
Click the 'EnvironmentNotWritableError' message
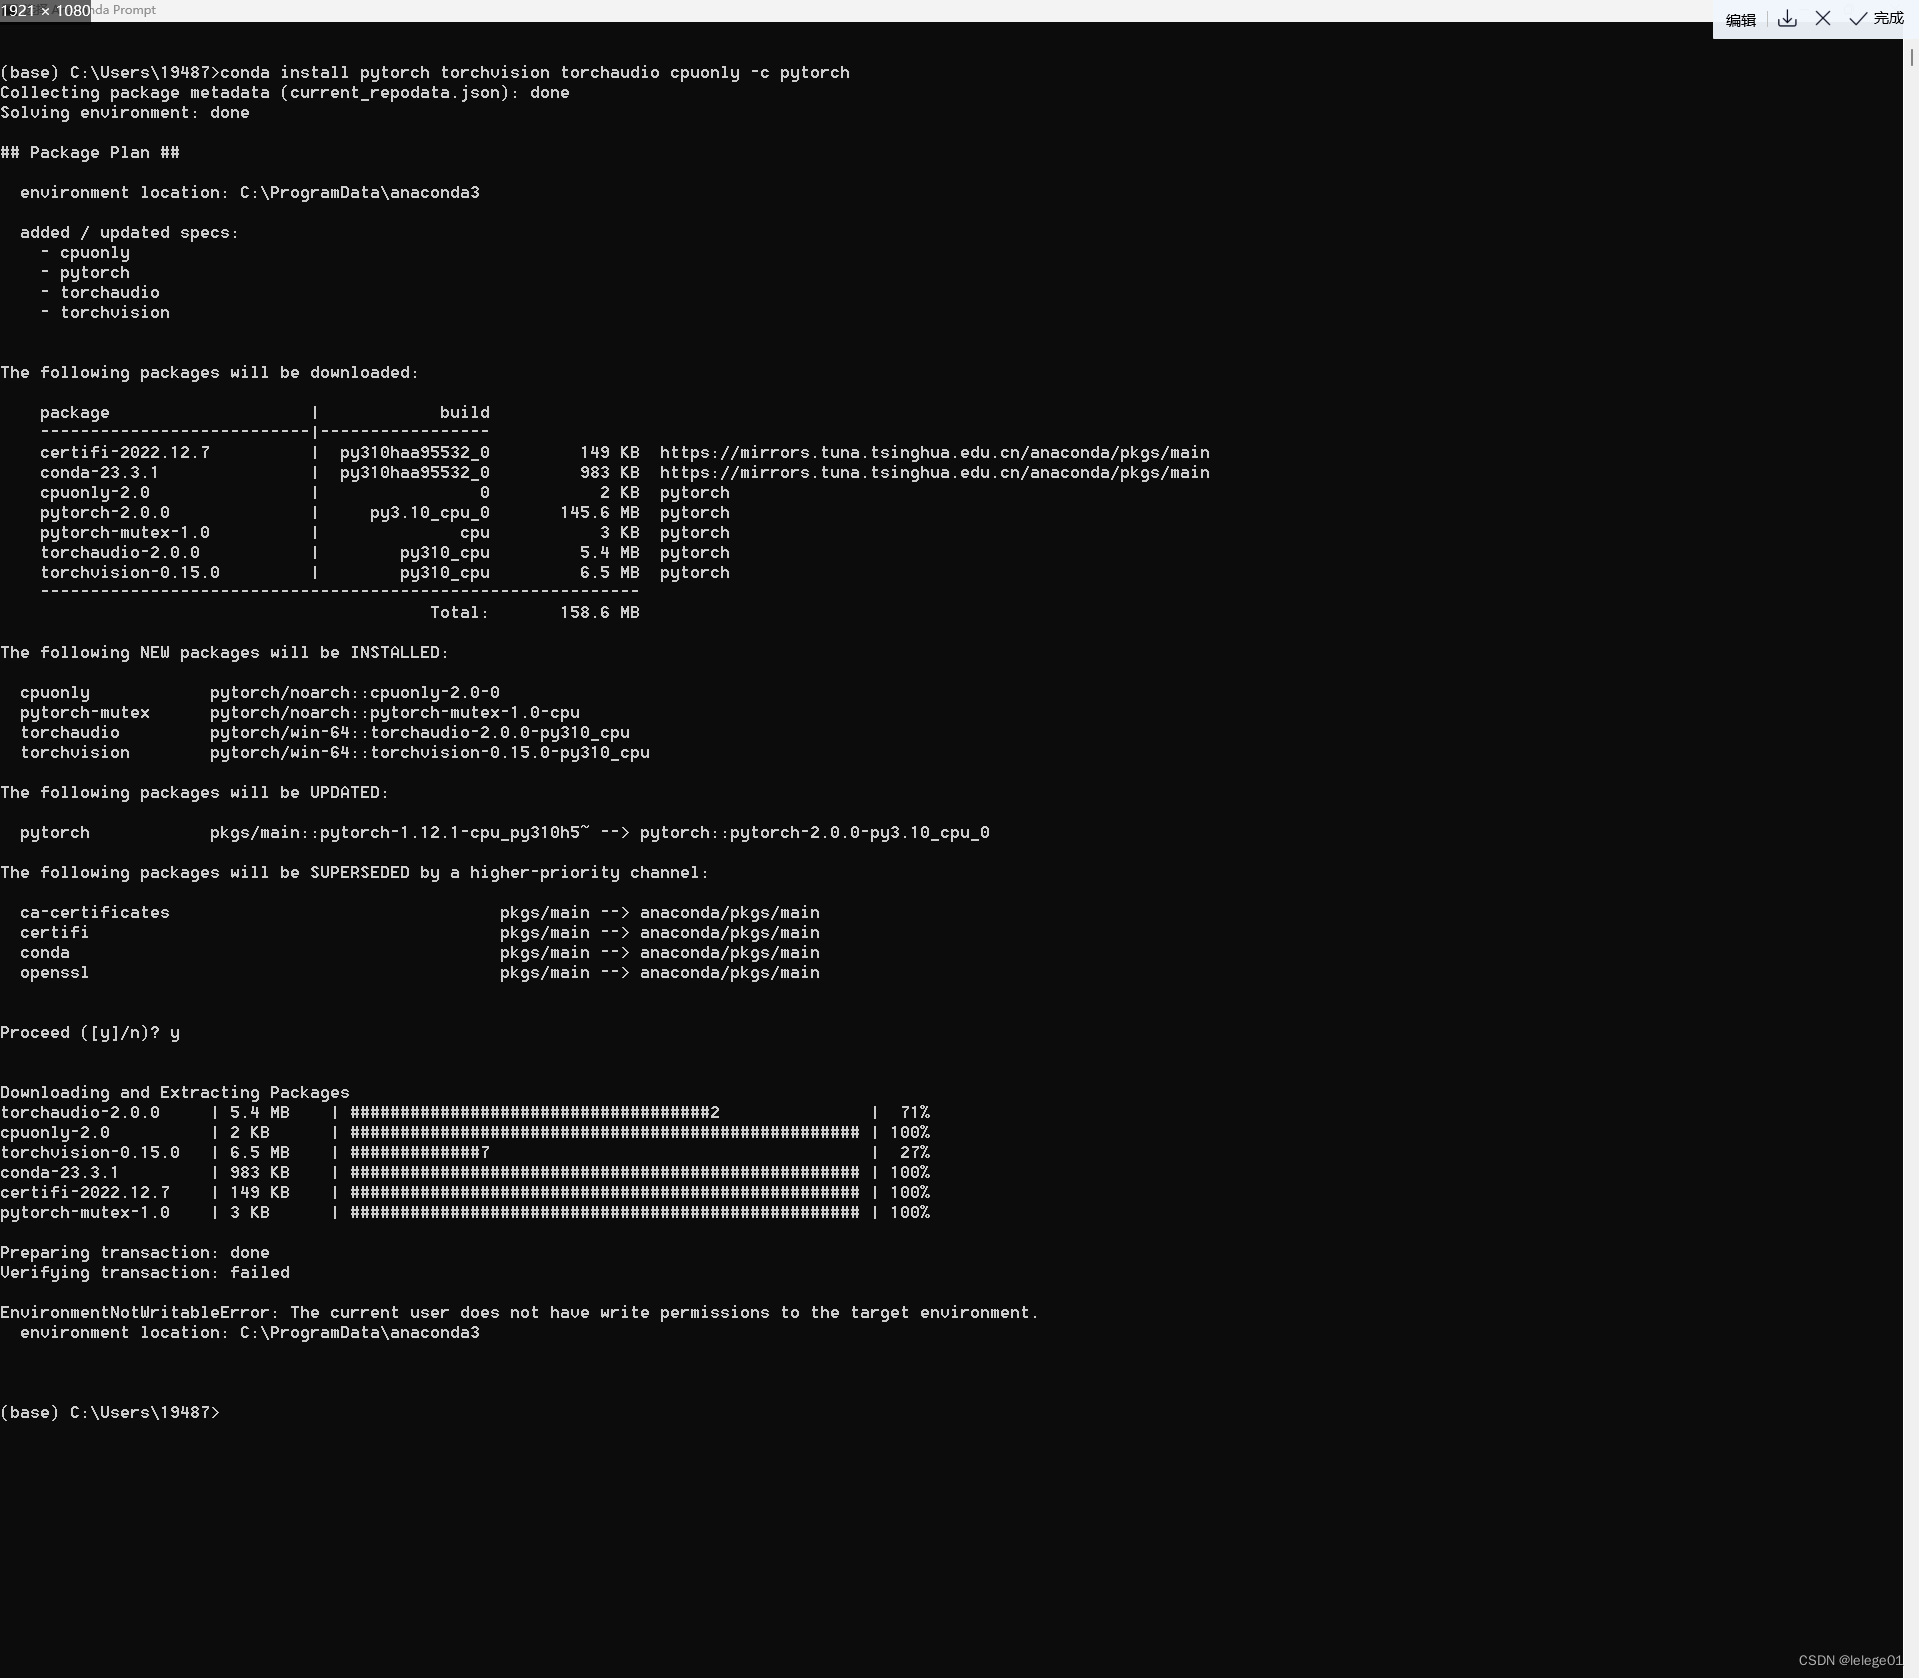coord(520,1312)
